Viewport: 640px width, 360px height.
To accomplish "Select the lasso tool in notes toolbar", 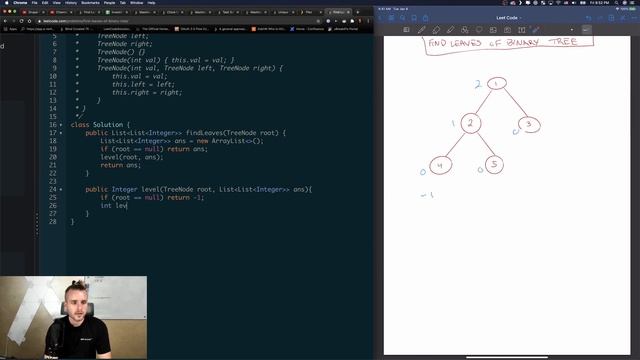I will (479, 30).
